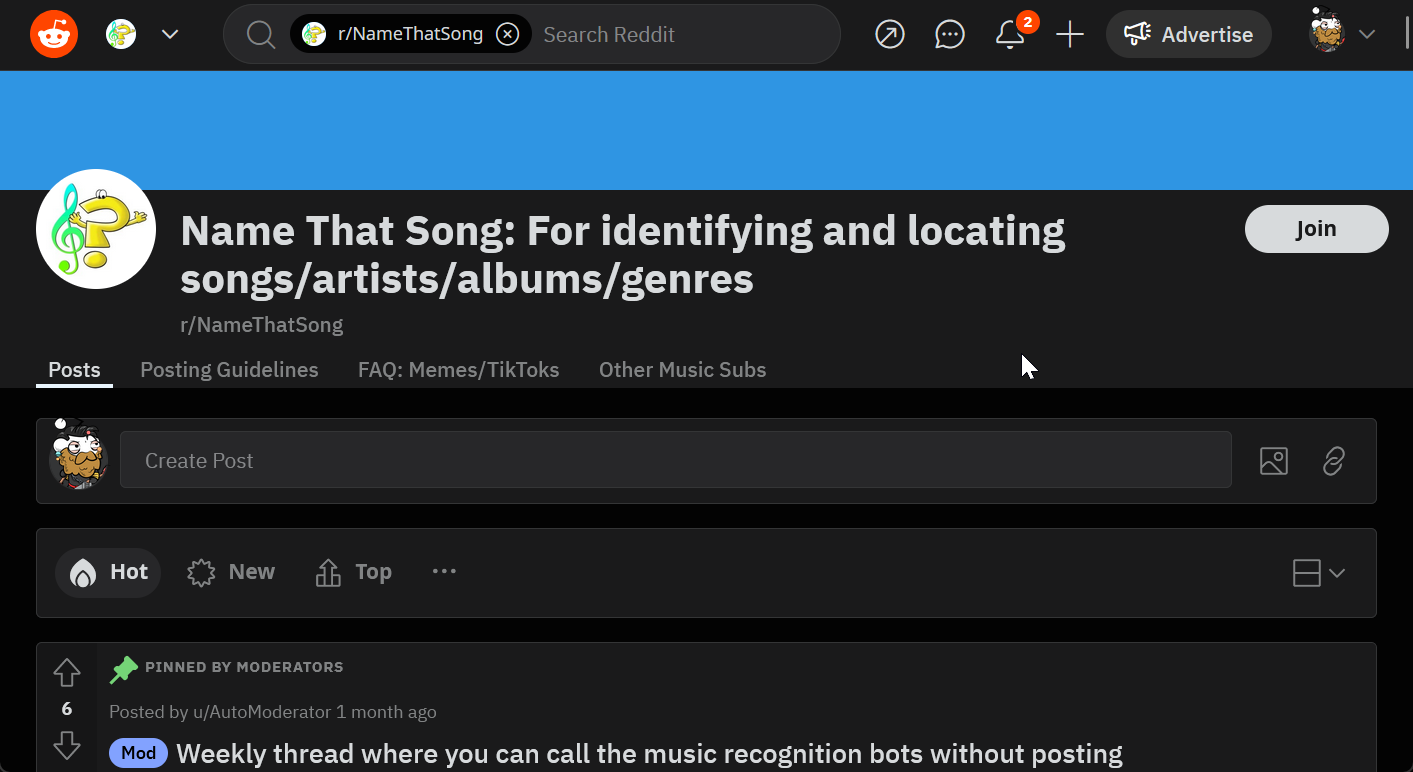Image resolution: width=1413 pixels, height=772 pixels.
Task: Open the user profile menu dropdown
Action: 1343,34
